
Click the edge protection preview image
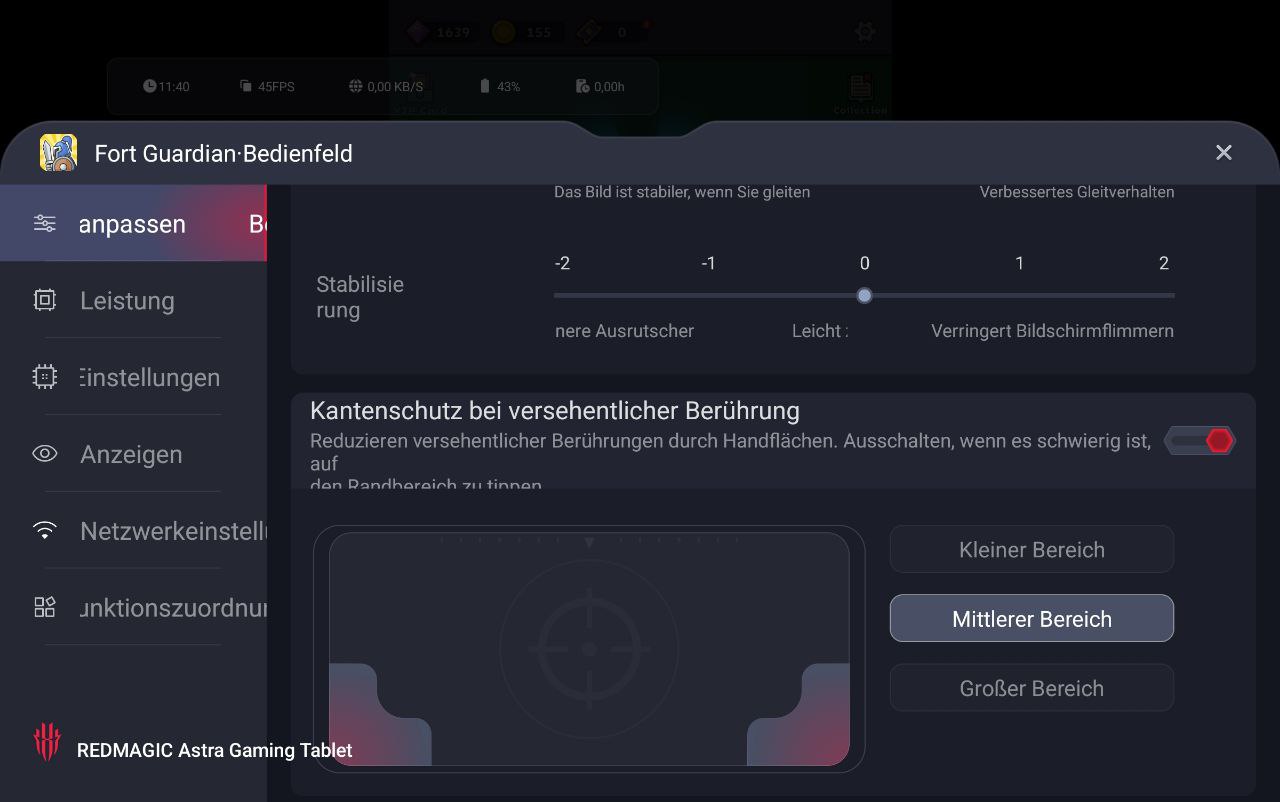coord(589,649)
